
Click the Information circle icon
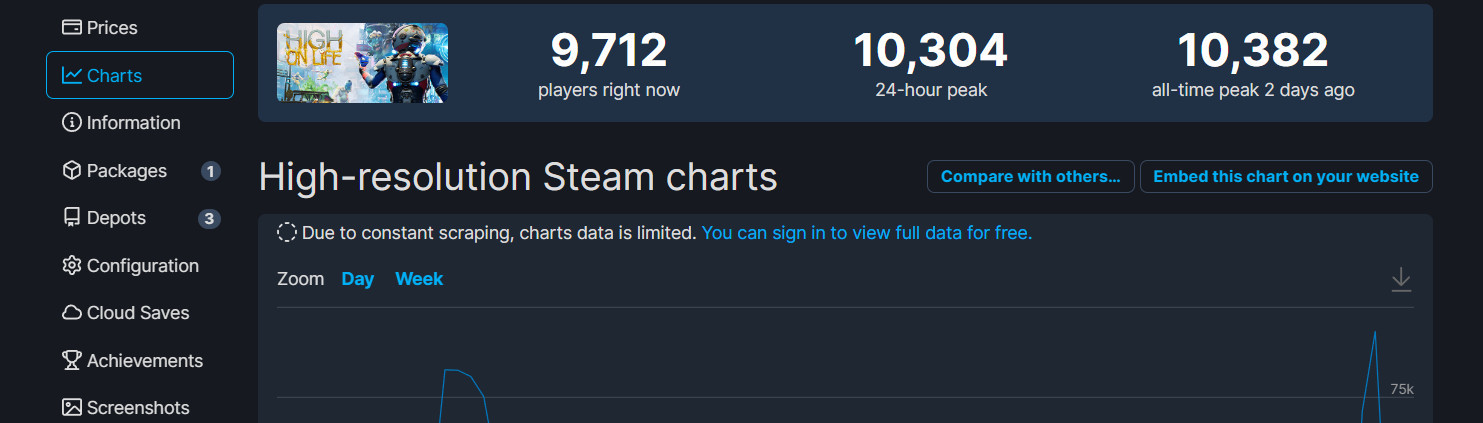coord(72,123)
